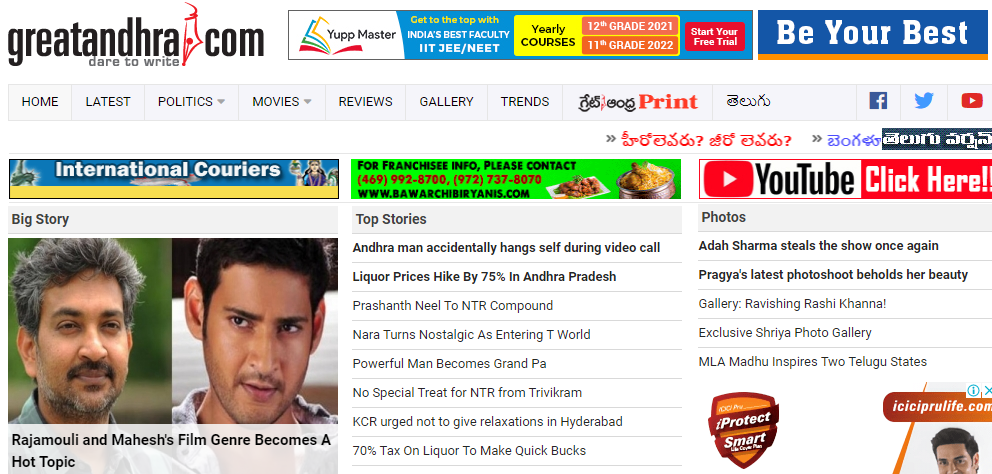Click the greatandhra.com site logo
The image size is (992, 474).
pos(135,35)
